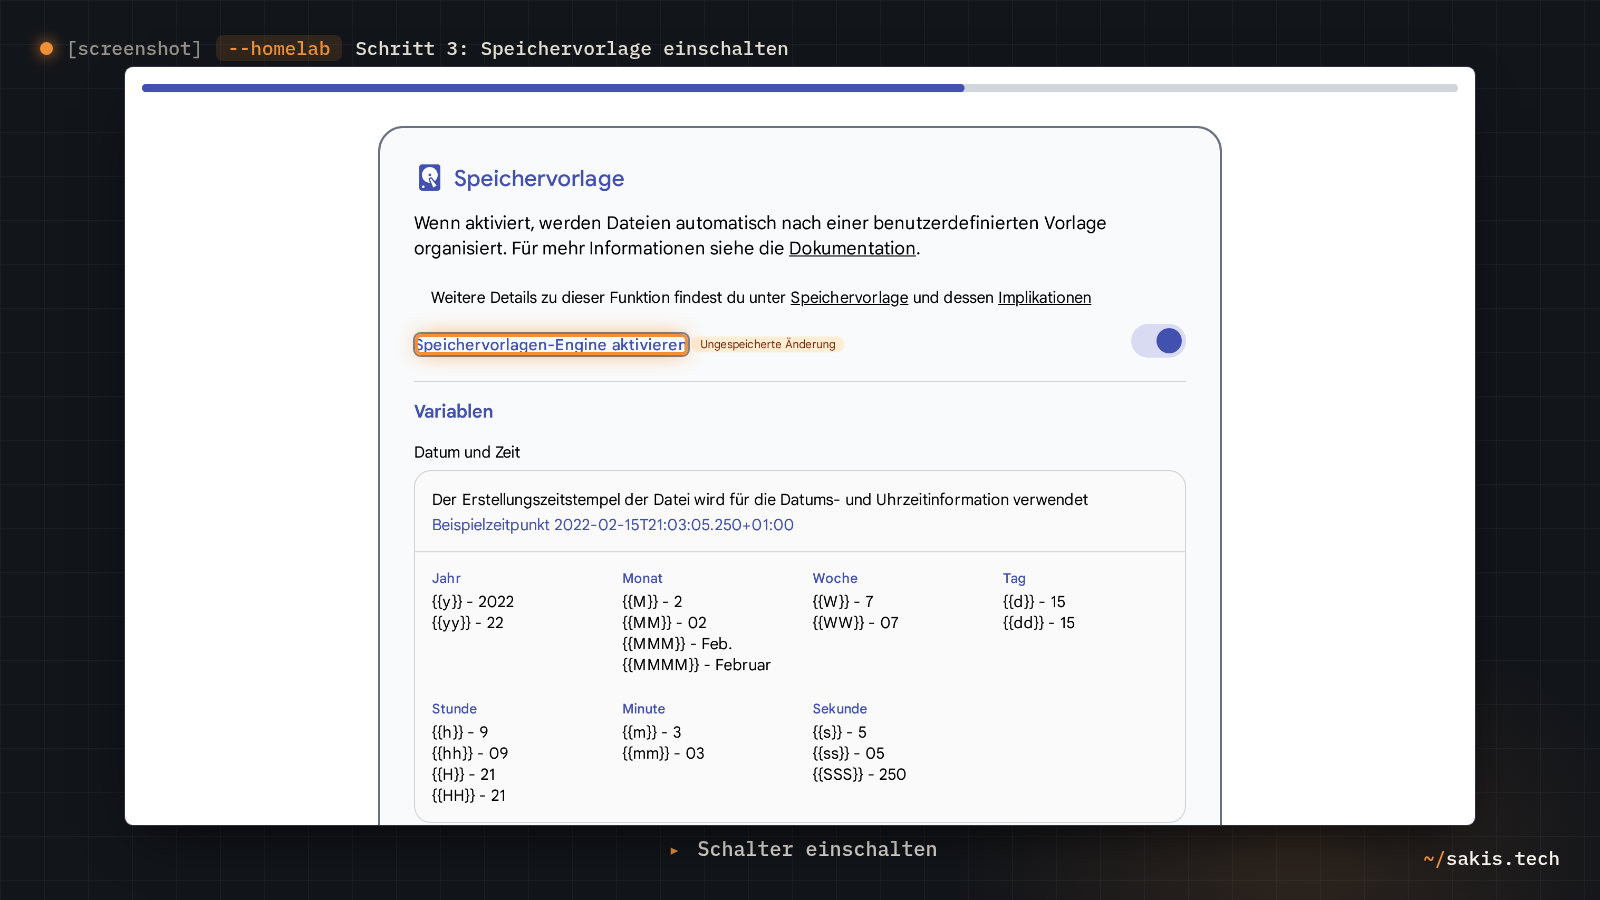Click the 'Datum und Zeit' label
Image resolution: width=1600 pixels, height=900 pixels.
click(467, 452)
